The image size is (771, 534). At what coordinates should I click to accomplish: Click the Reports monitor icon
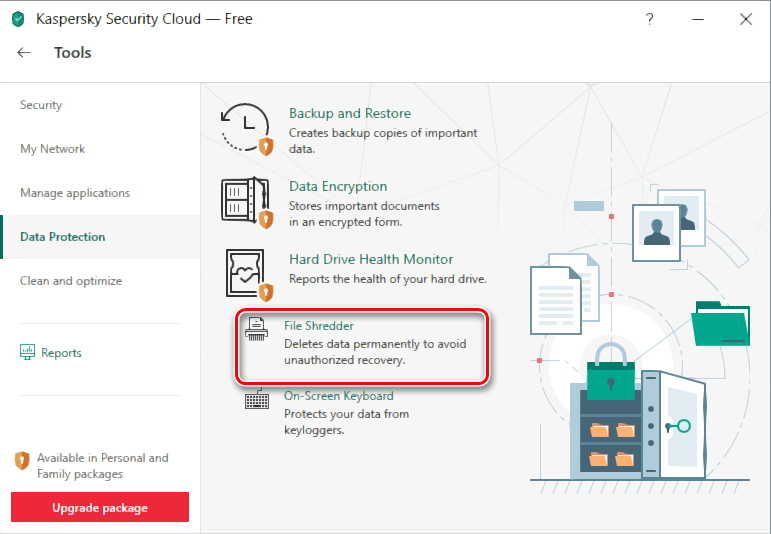click(x=28, y=352)
